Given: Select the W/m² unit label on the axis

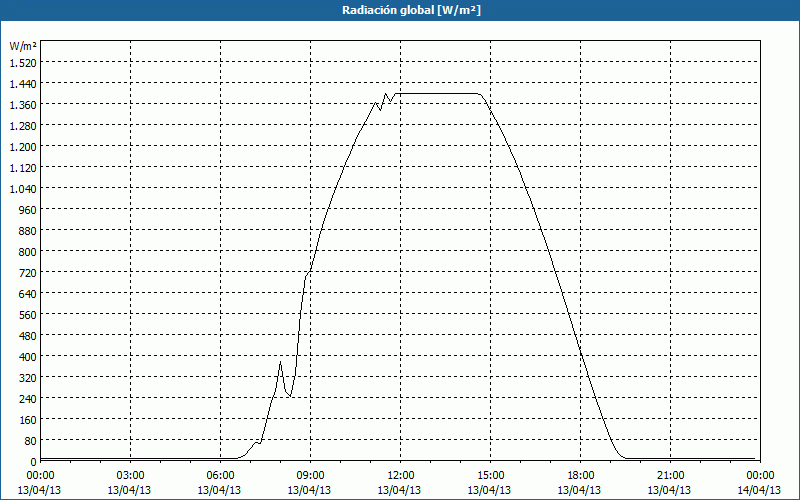Looking at the screenshot, I should pos(23,46).
